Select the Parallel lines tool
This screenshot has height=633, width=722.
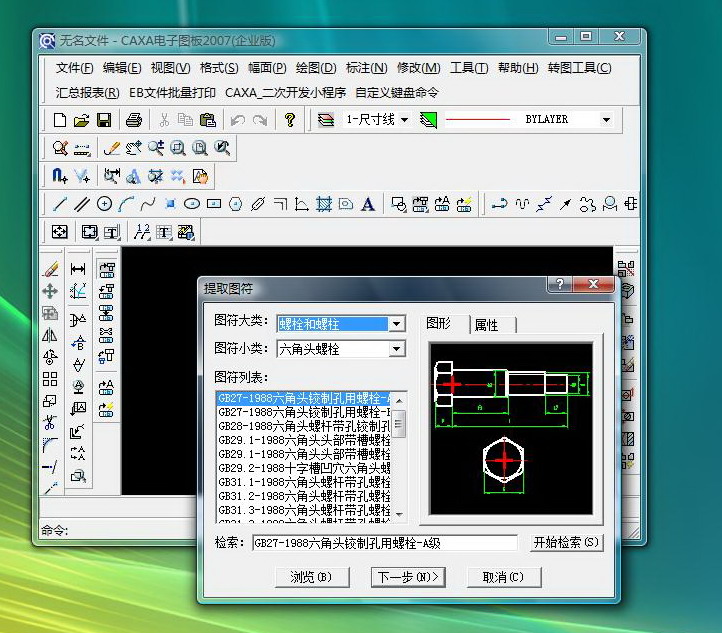(x=82, y=204)
